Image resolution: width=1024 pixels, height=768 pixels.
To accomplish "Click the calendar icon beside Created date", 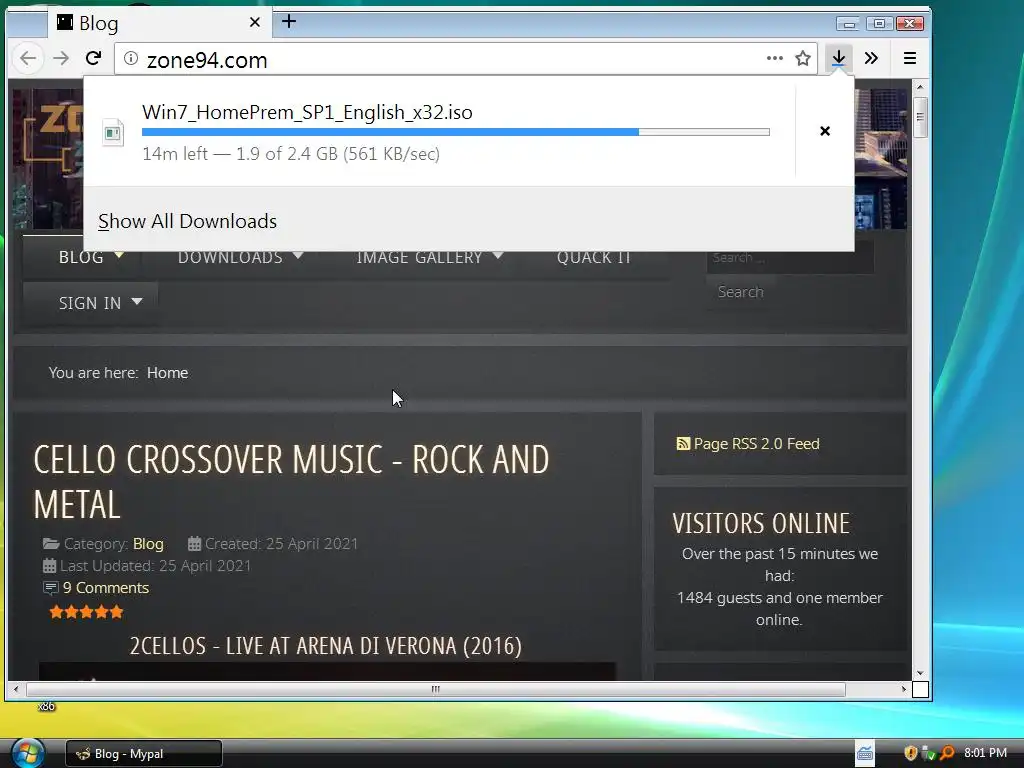I will pyautogui.click(x=194, y=543).
